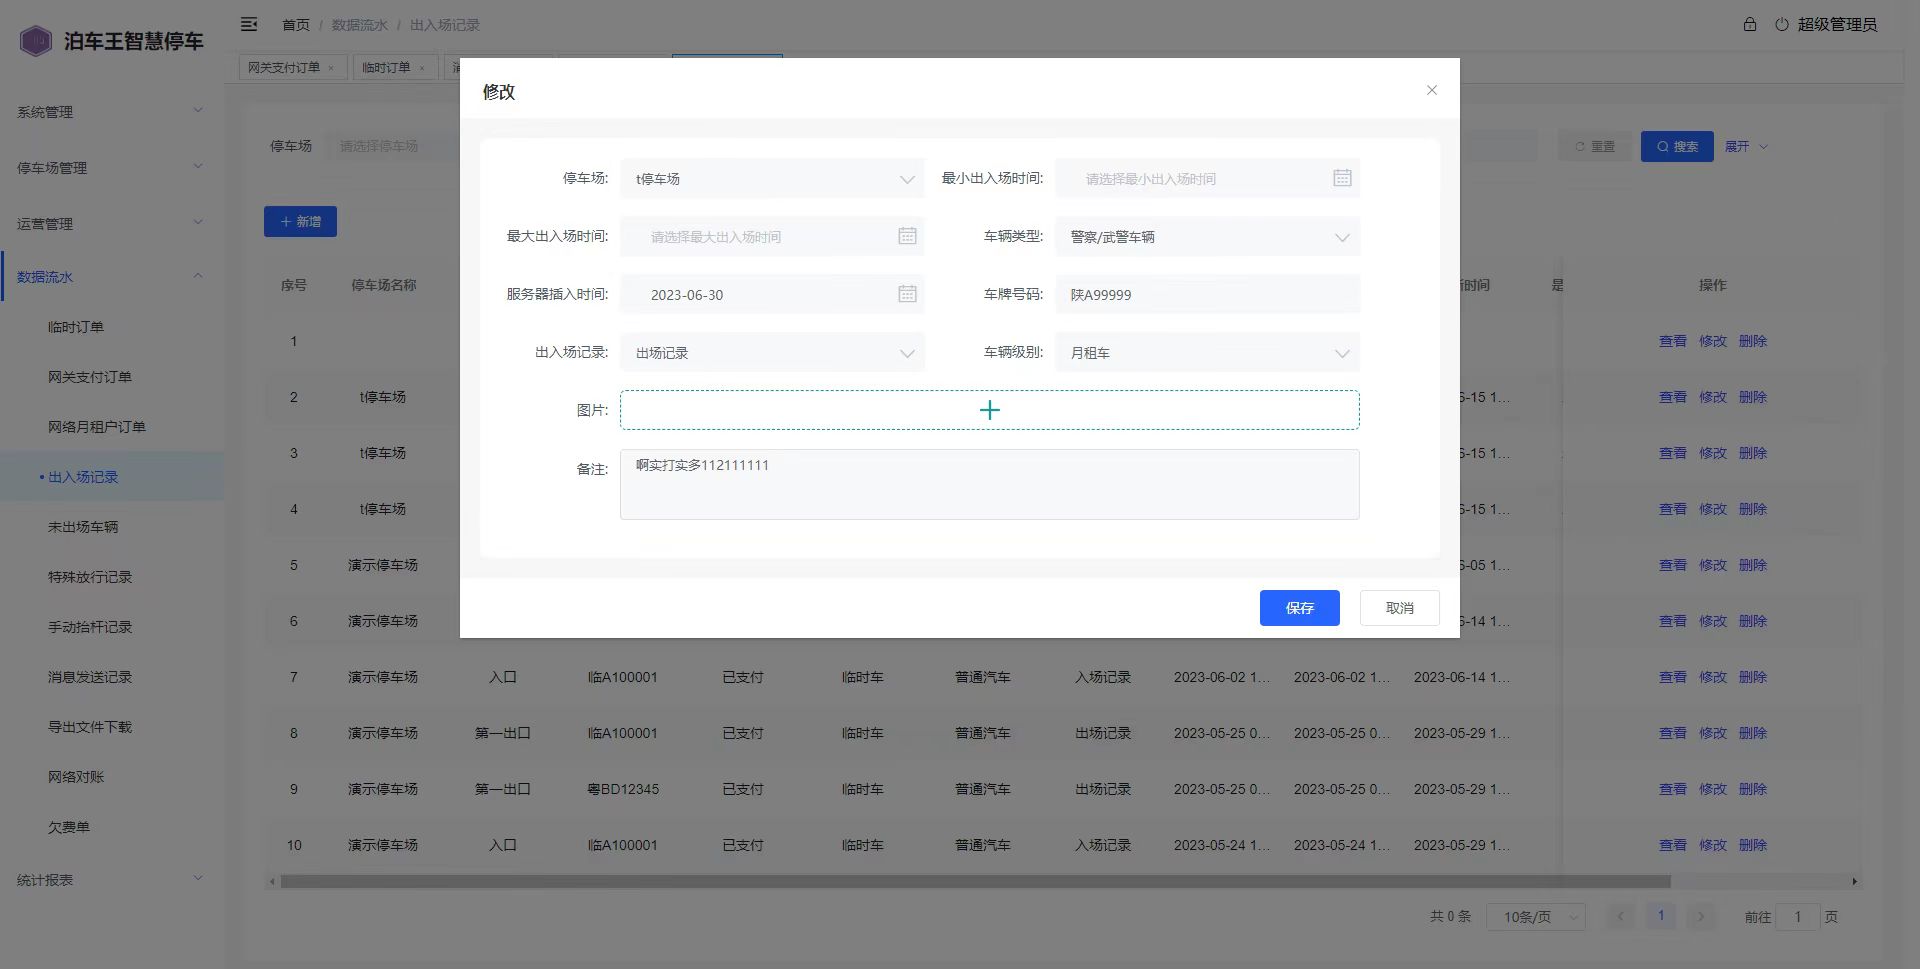Click 修改 link in row 8
The width and height of the screenshot is (1920, 969).
pos(1713,733)
